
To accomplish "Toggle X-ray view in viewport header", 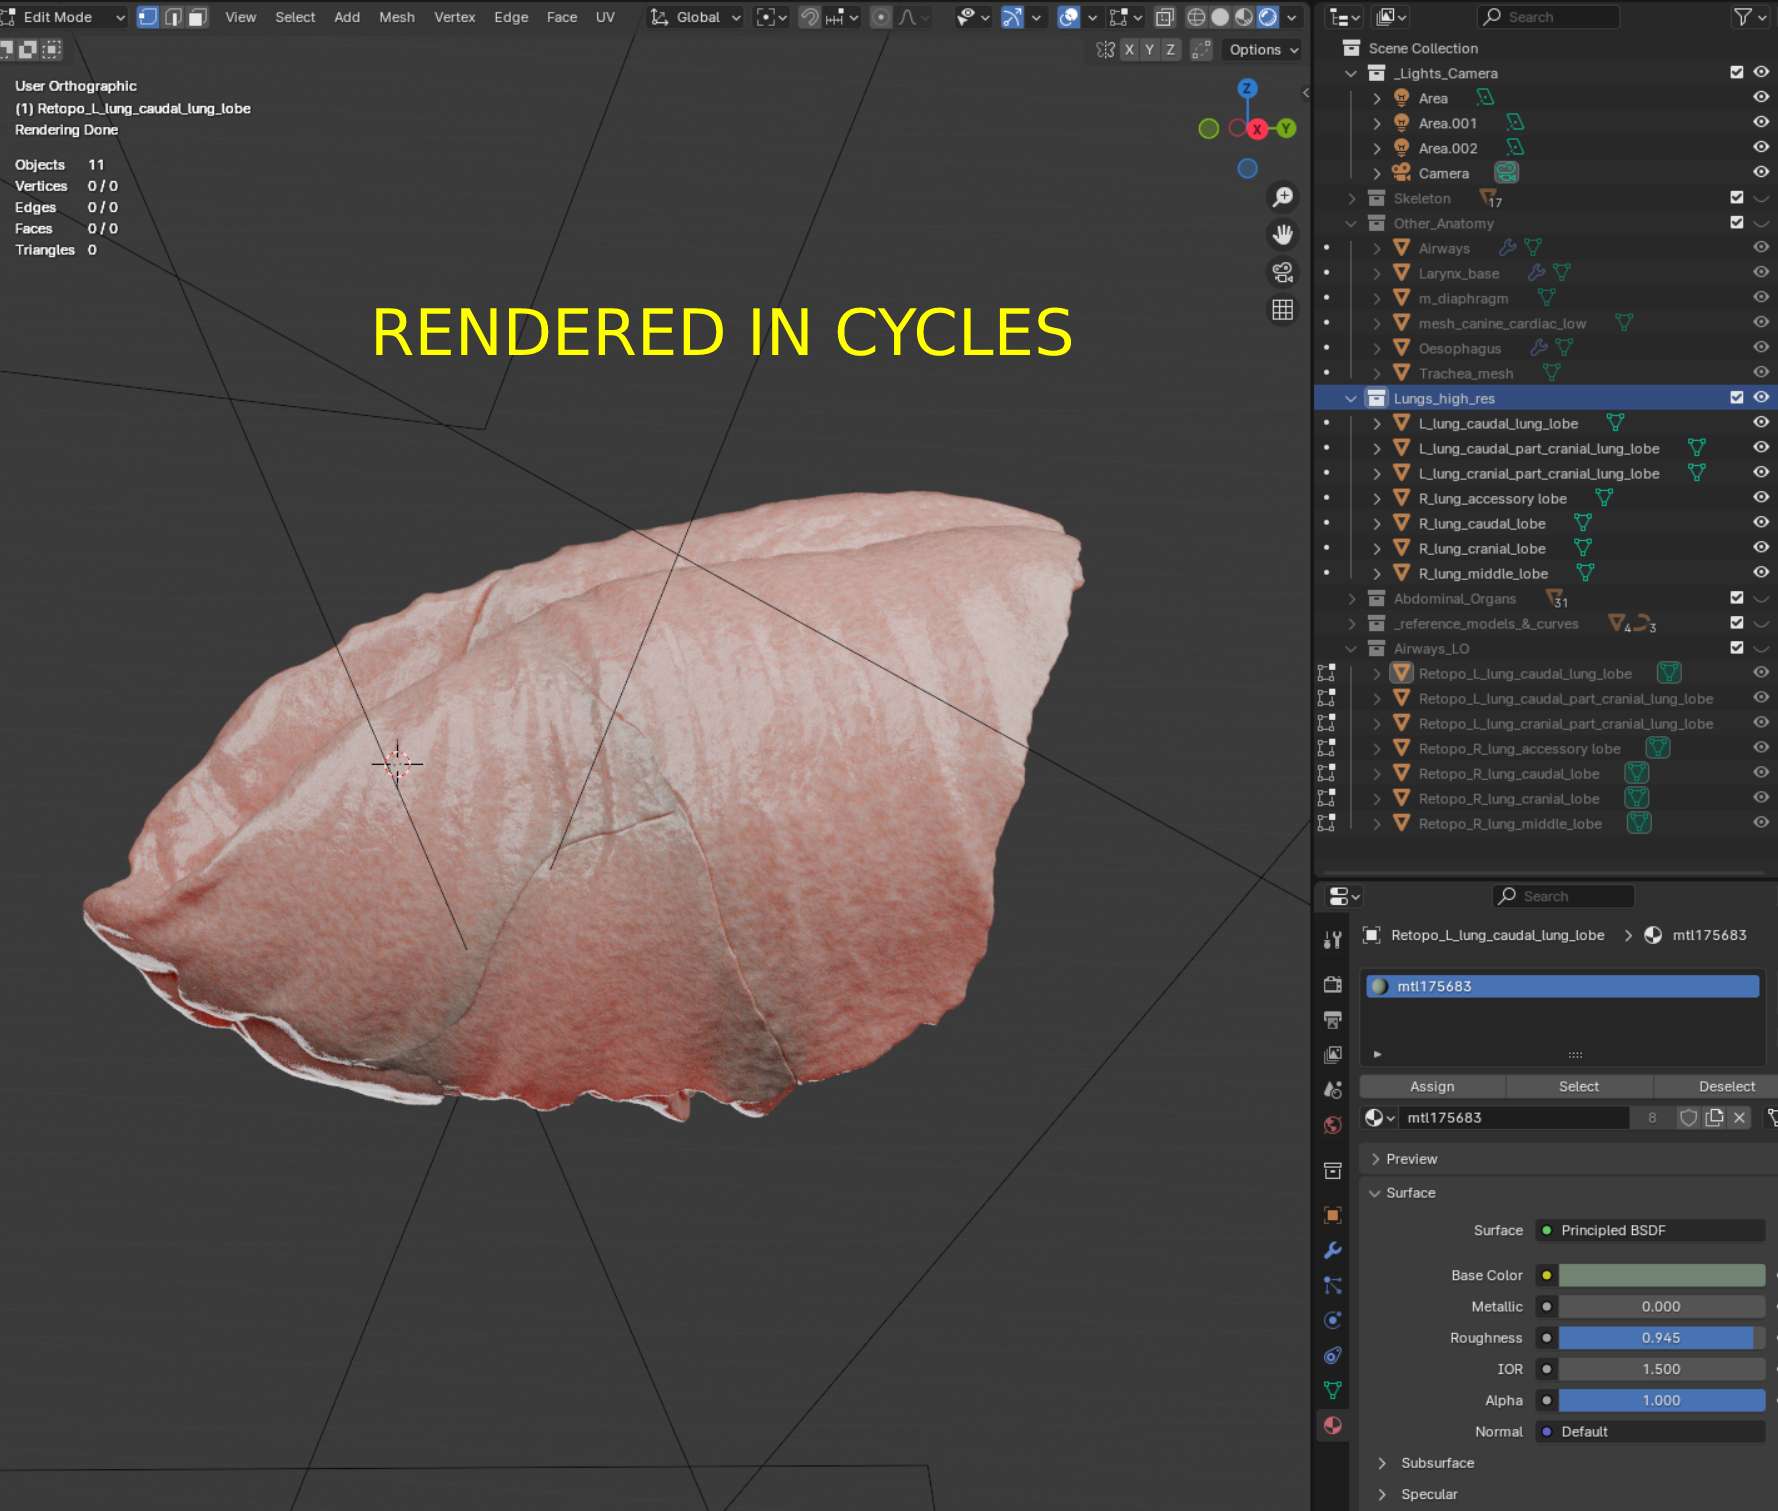I will [1165, 17].
